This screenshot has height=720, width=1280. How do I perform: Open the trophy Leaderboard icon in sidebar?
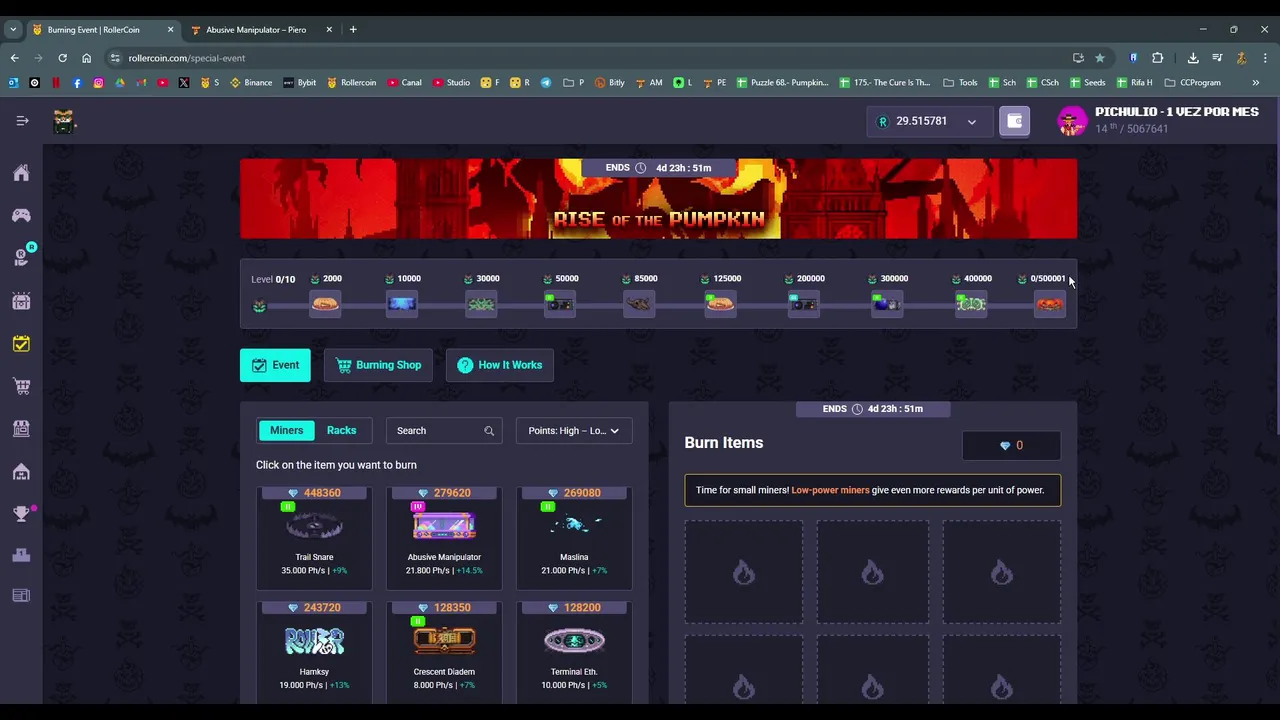point(21,514)
